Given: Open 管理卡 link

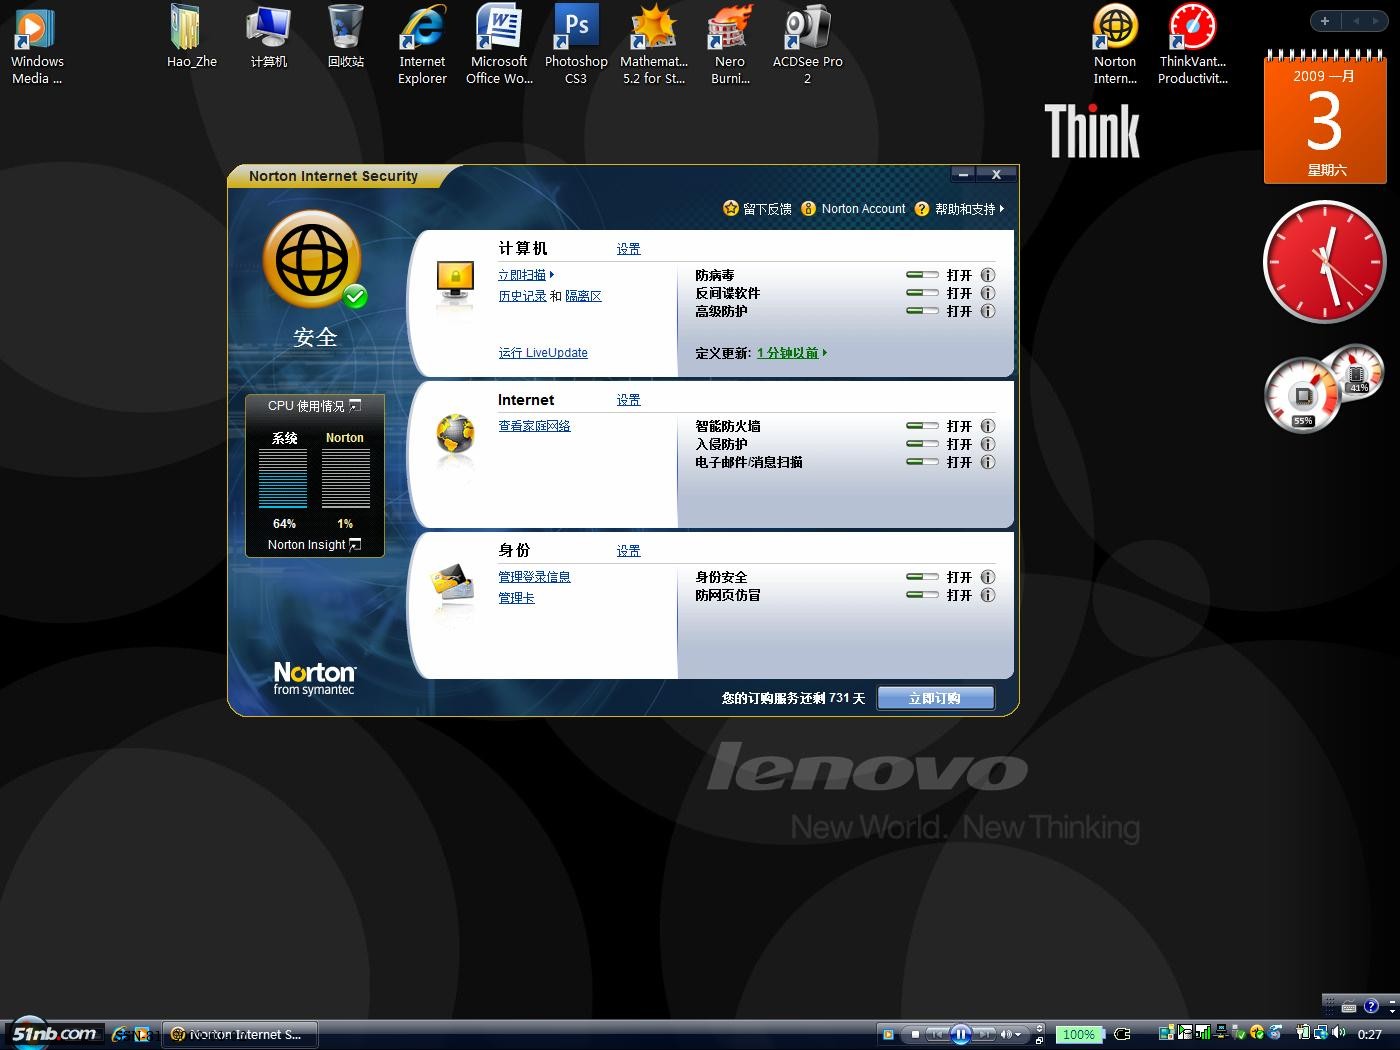Looking at the screenshot, I should click(x=516, y=598).
